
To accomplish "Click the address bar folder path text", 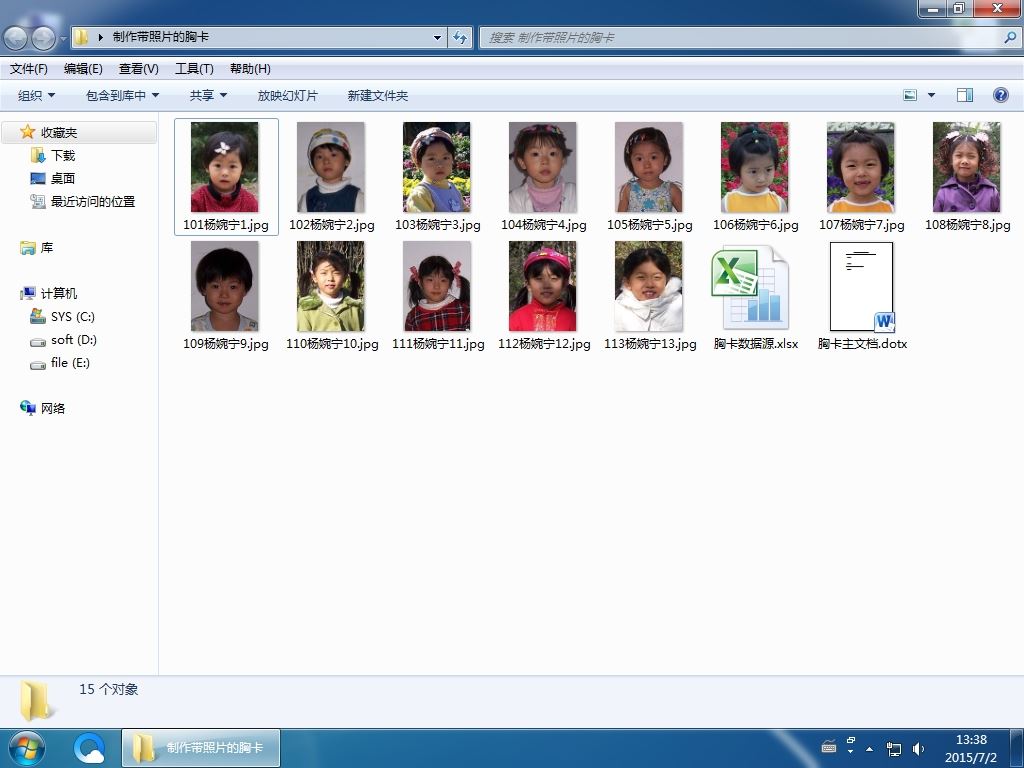I will (x=161, y=37).
